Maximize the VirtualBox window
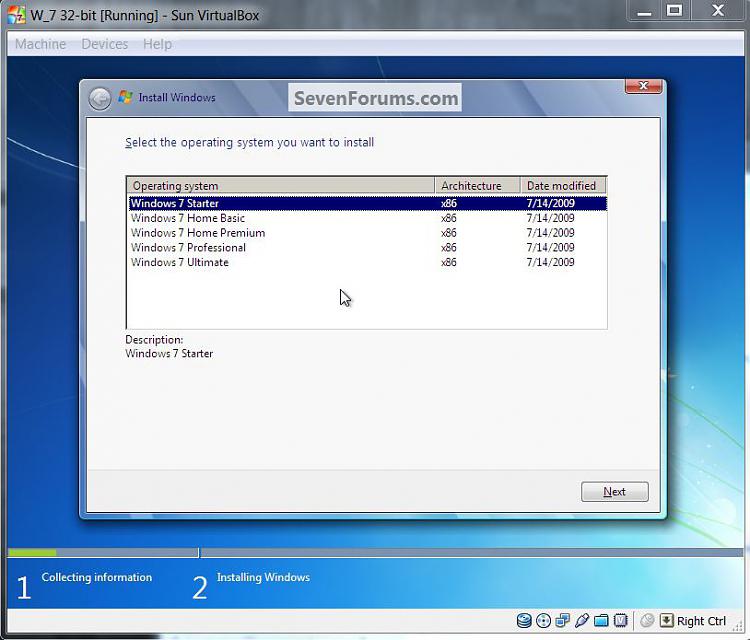This screenshot has height=640, width=750. pyautogui.click(x=674, y=11)
